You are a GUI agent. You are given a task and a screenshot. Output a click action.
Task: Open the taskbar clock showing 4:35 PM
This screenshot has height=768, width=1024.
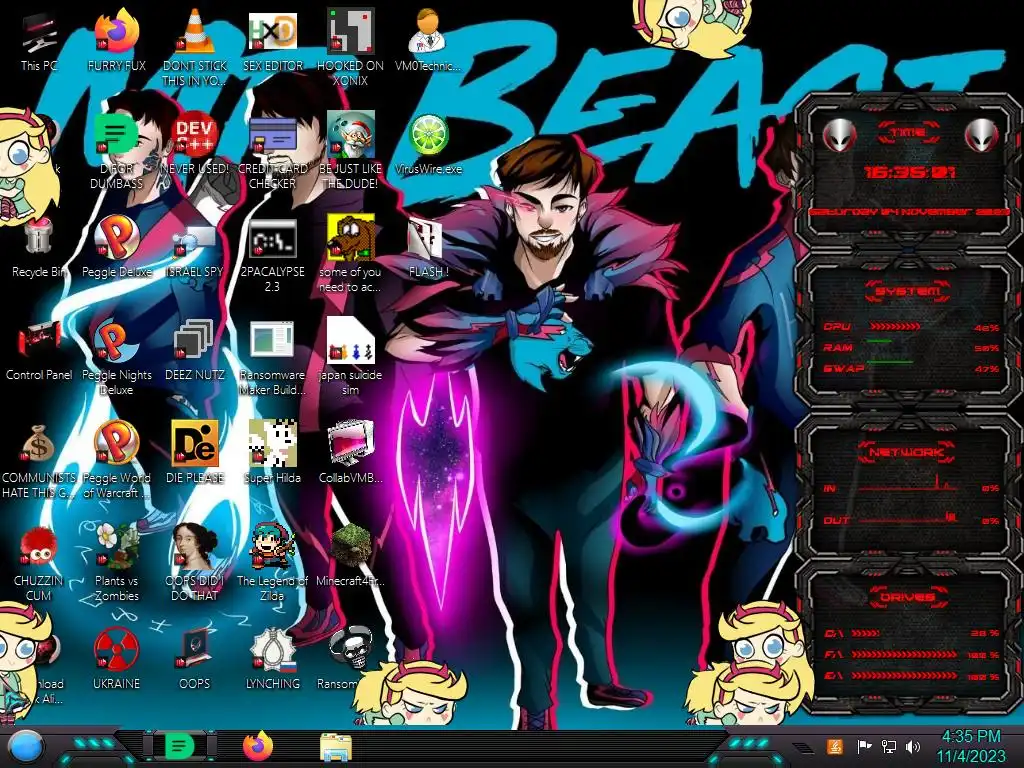pos(971,747)
